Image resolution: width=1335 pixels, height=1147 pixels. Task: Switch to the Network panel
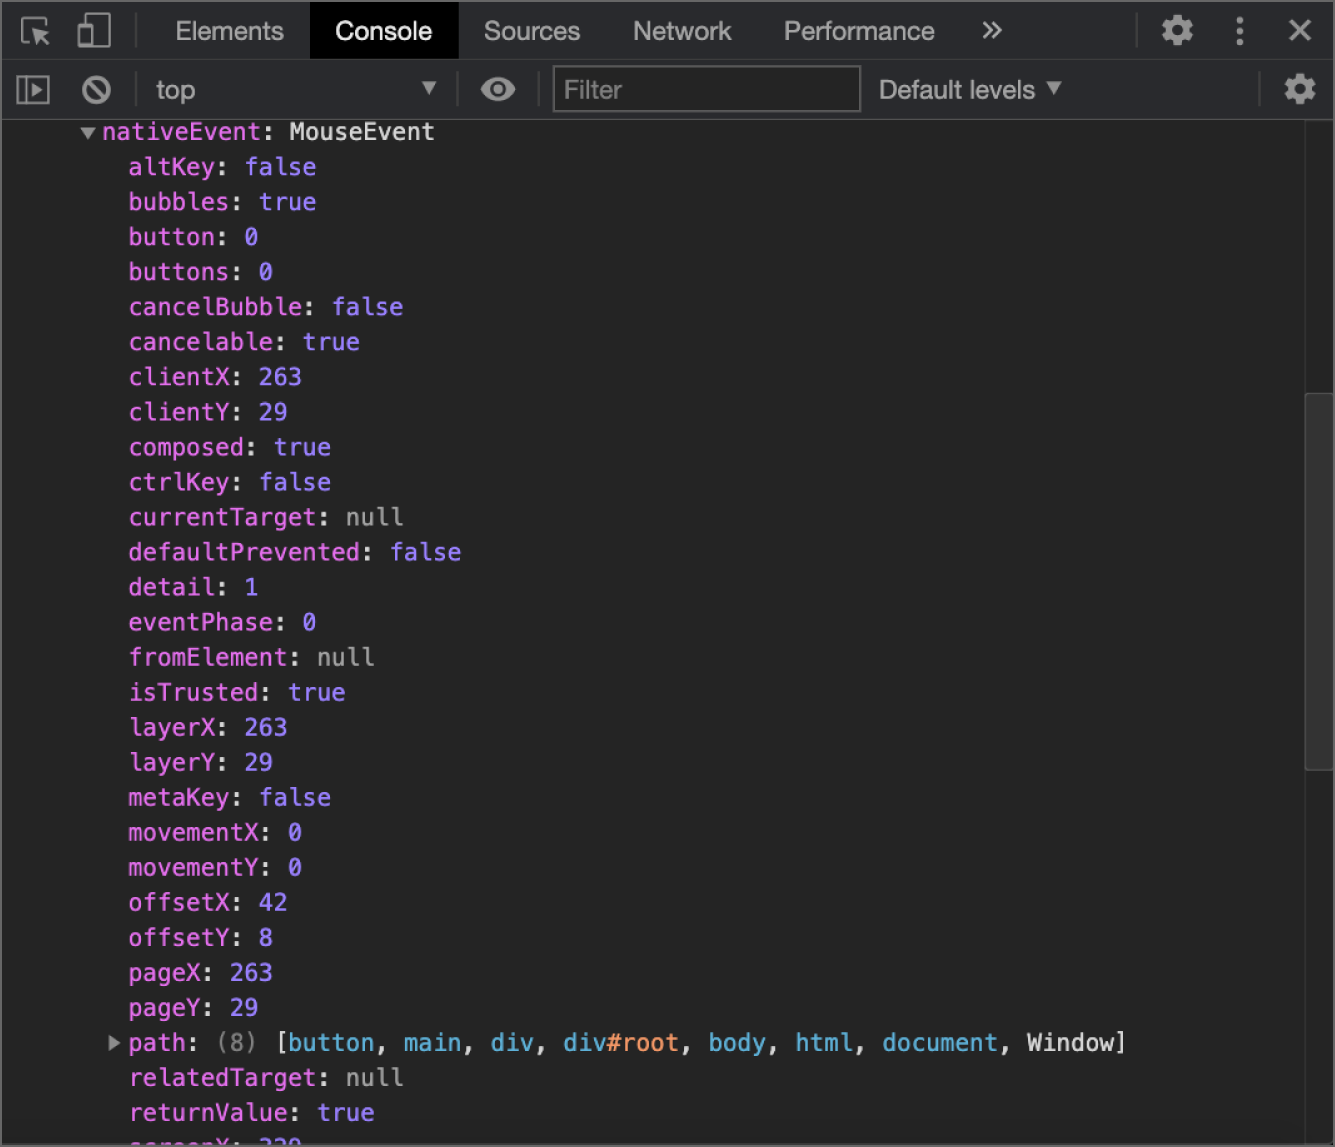point(681,31)
